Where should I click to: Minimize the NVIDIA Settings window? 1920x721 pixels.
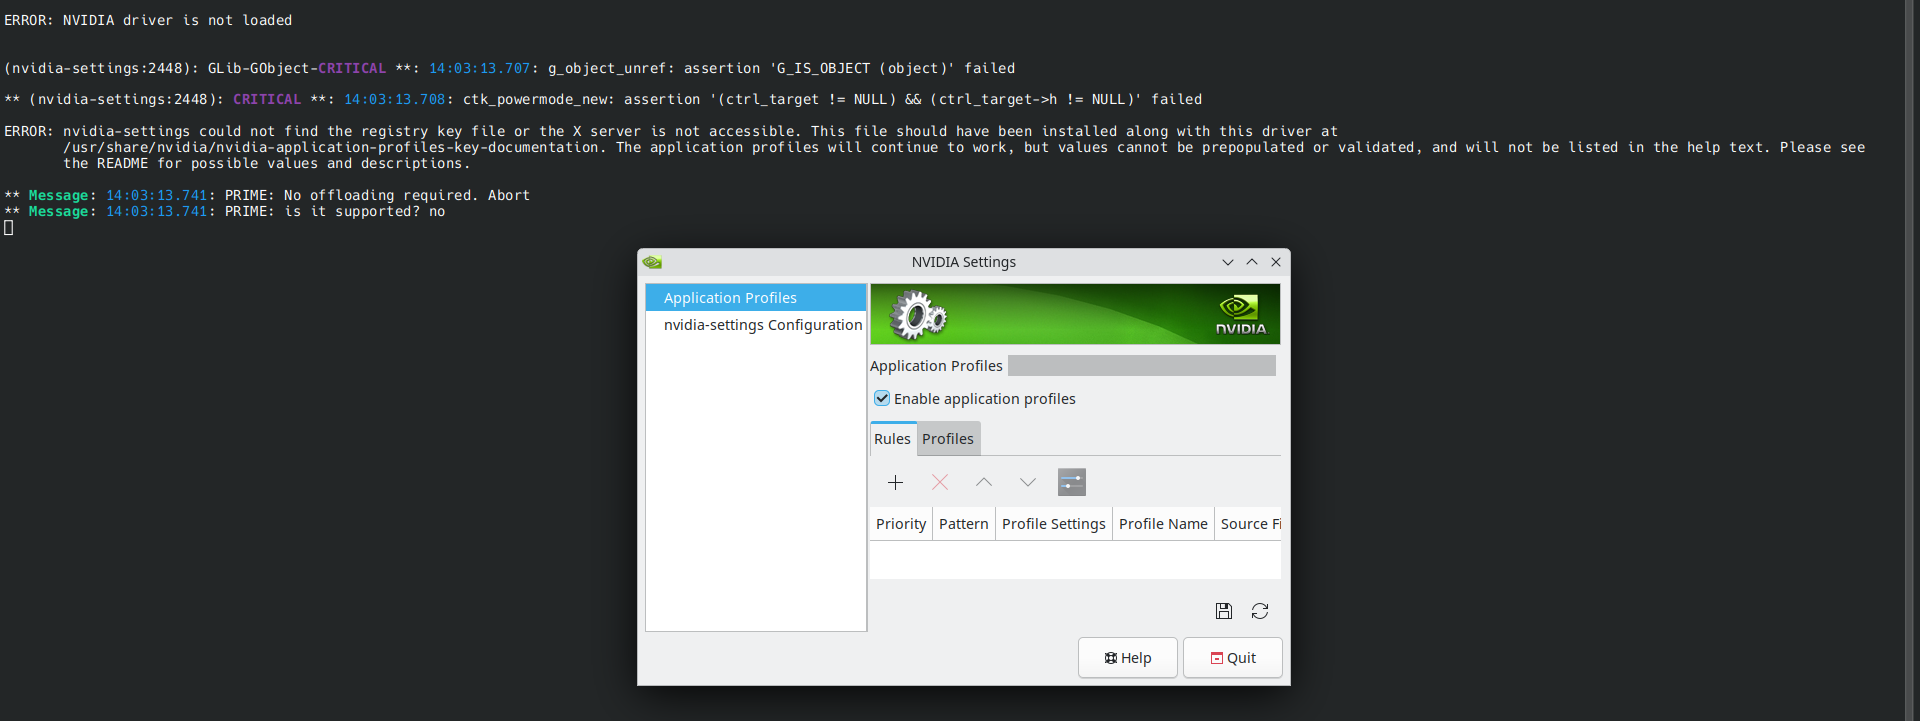pos(1228,262)
